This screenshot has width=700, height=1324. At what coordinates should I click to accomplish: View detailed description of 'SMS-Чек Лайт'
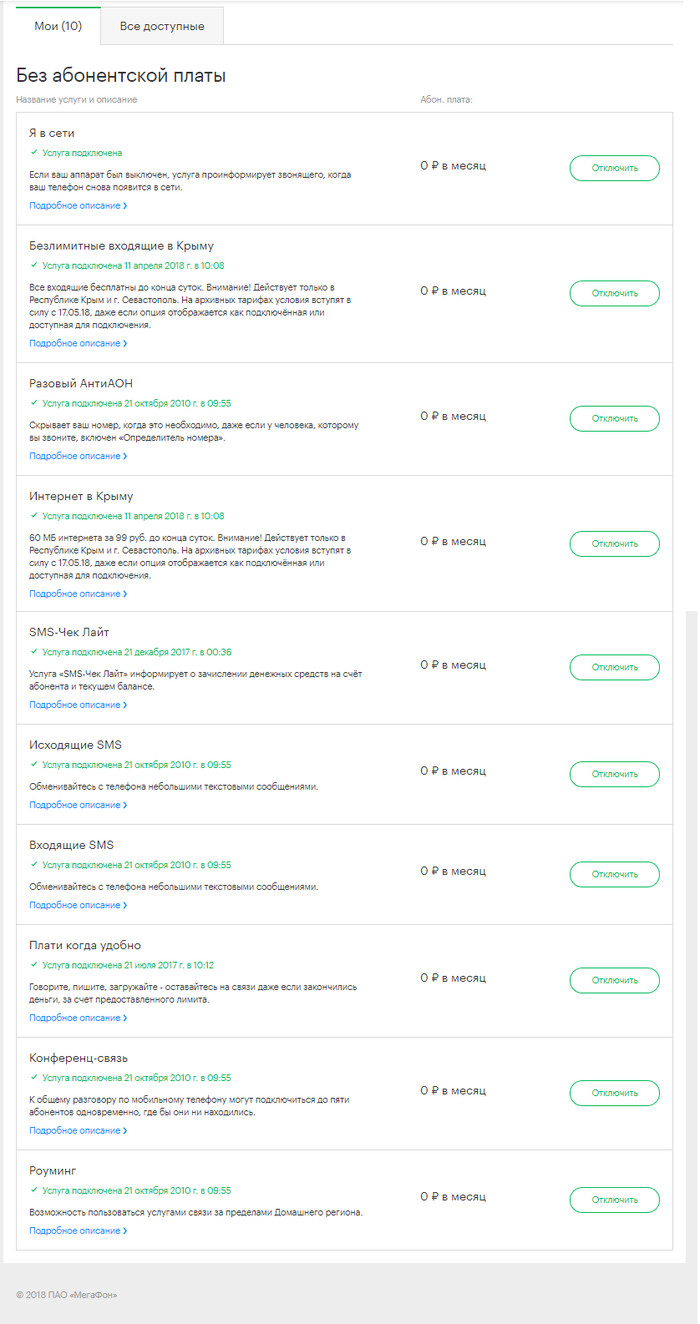pyautogui.click(x=78, y=705)
